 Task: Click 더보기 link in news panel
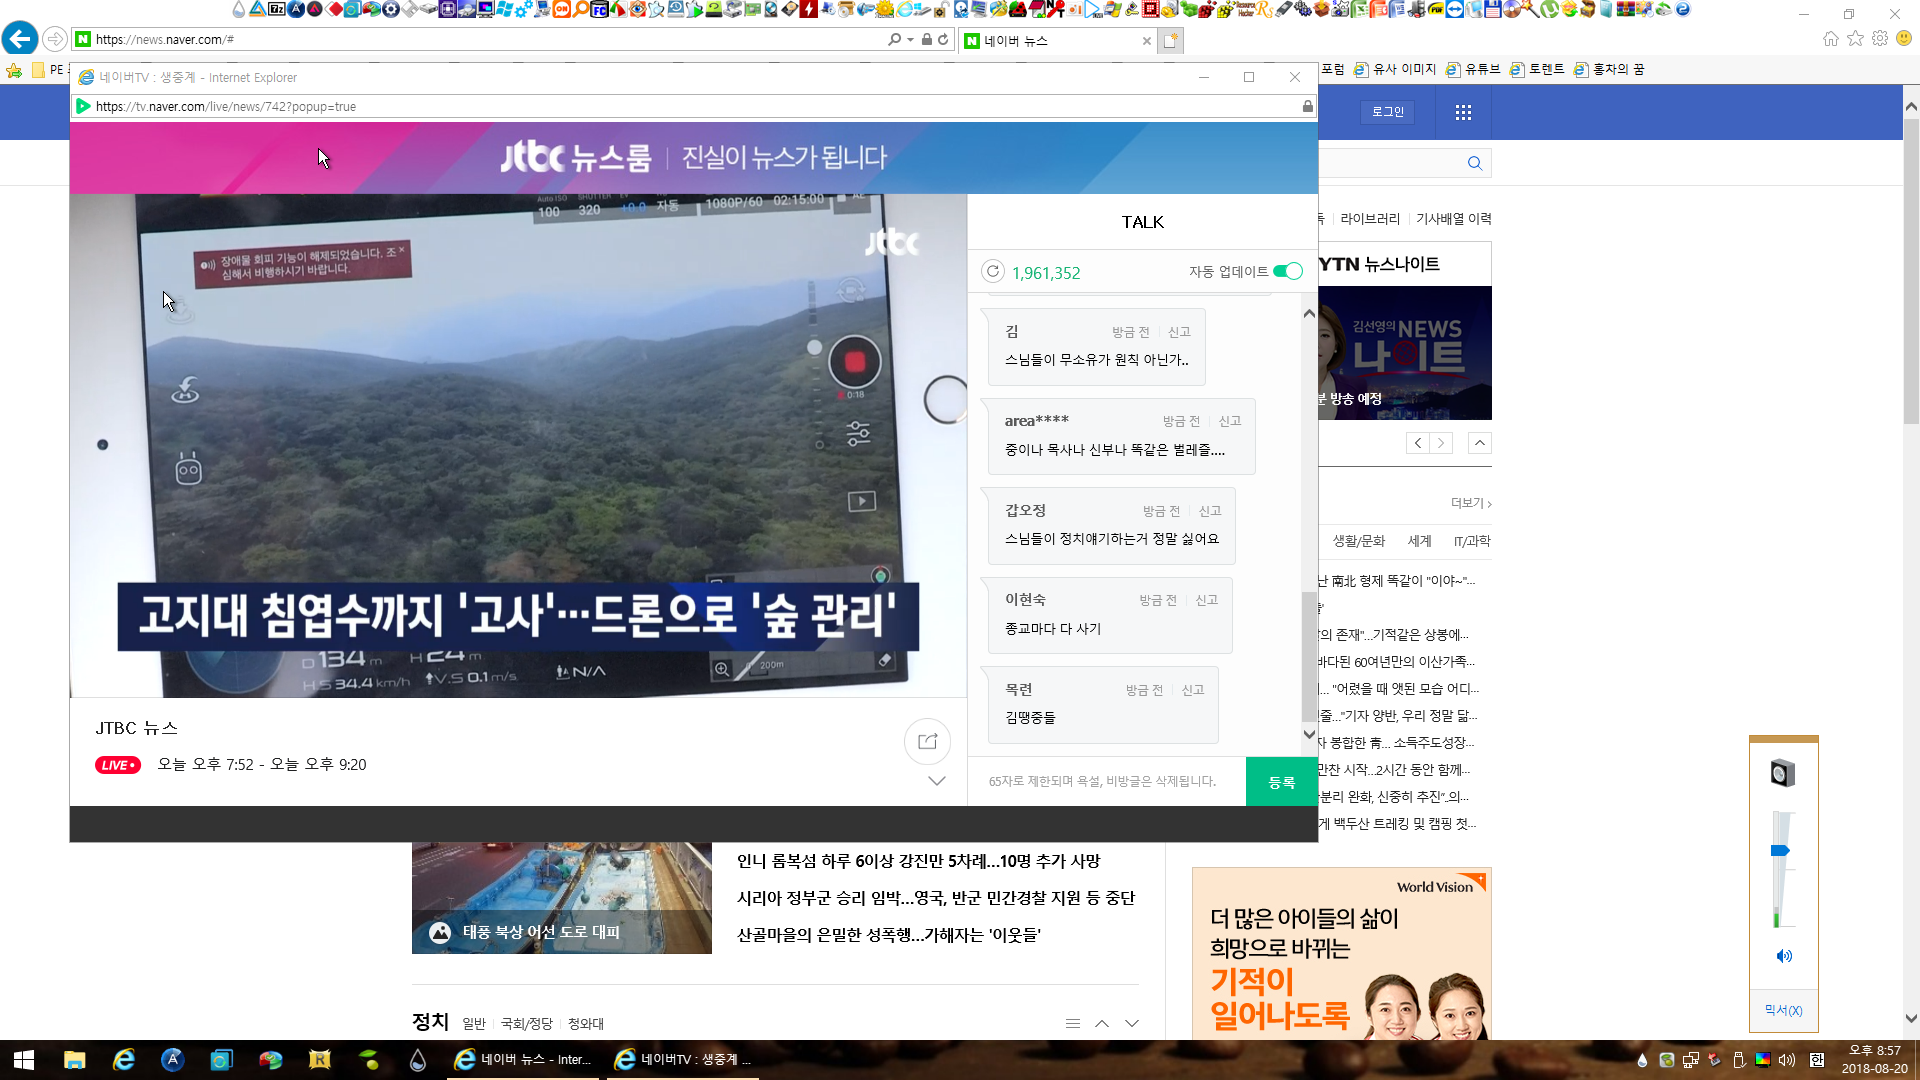1471,503
